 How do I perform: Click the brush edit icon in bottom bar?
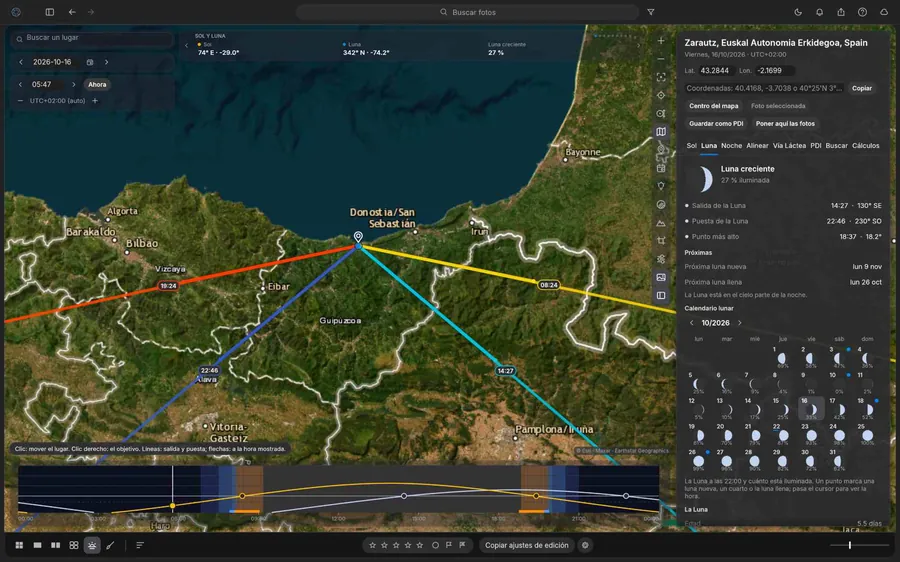[110, 545]
